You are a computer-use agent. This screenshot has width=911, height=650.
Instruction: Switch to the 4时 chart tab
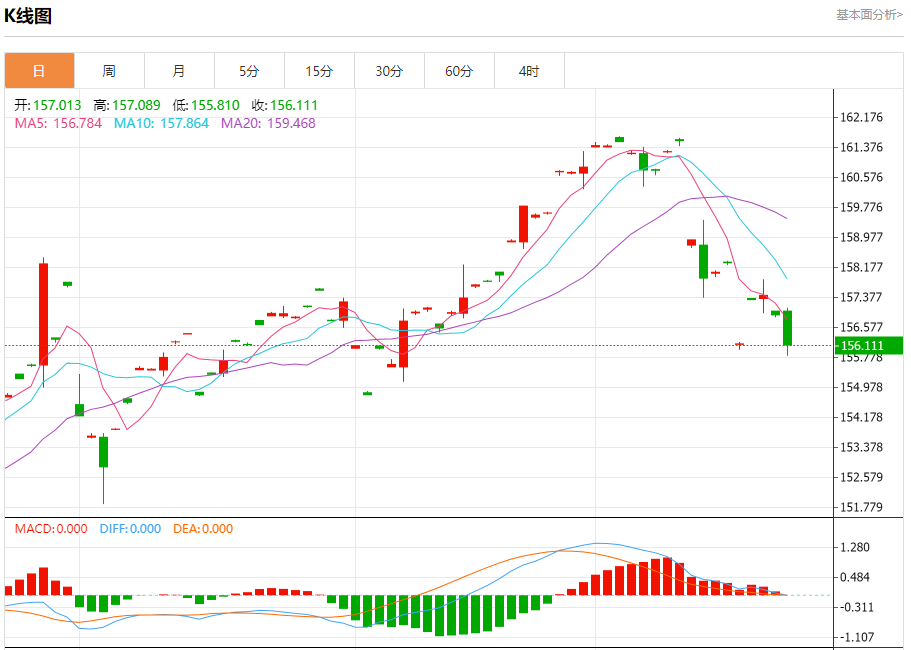[529, 71]
